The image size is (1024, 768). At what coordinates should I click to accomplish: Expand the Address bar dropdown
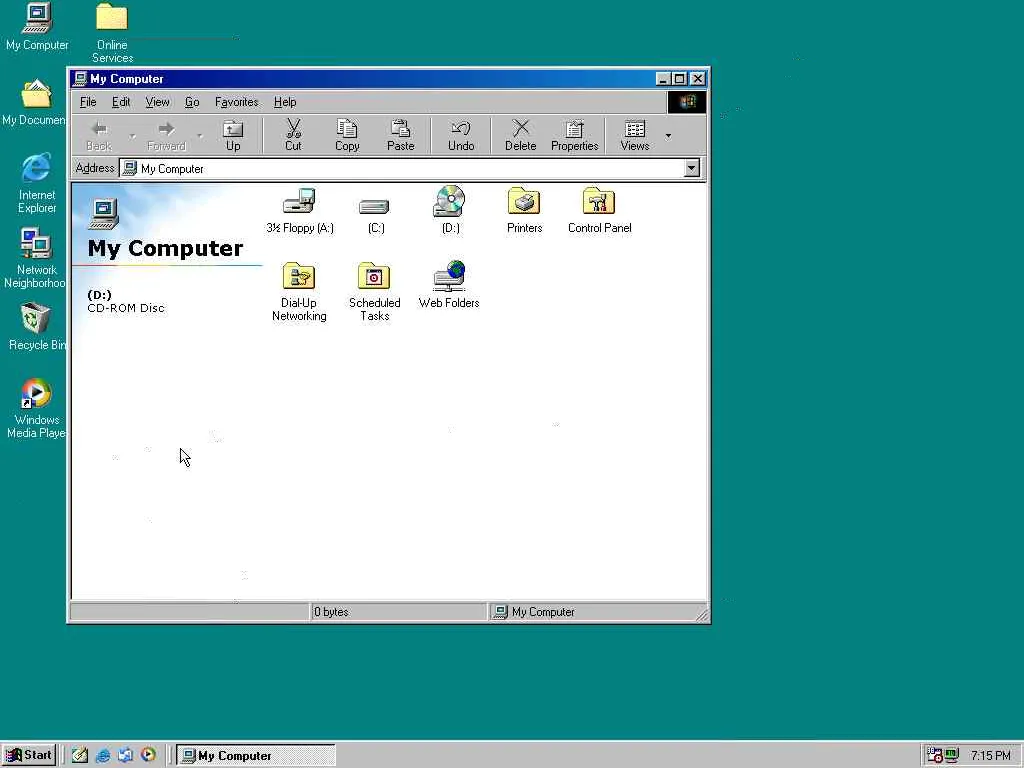coord(692,168)
